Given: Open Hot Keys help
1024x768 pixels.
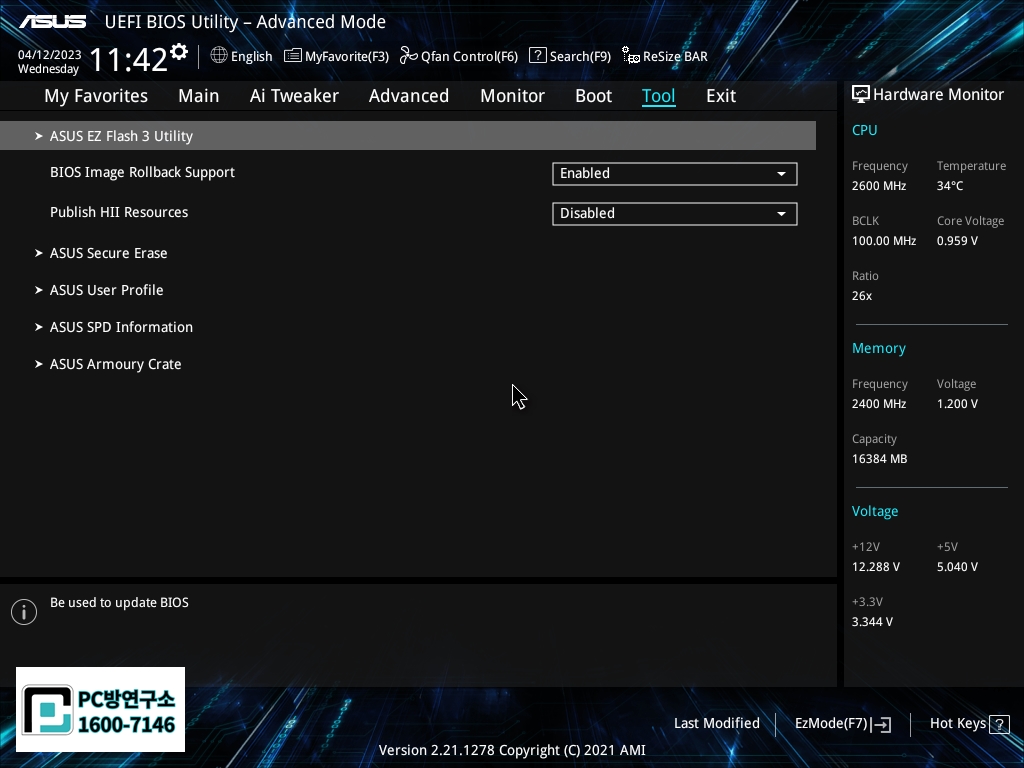Looking at the screenshot, I should point(970,724).
